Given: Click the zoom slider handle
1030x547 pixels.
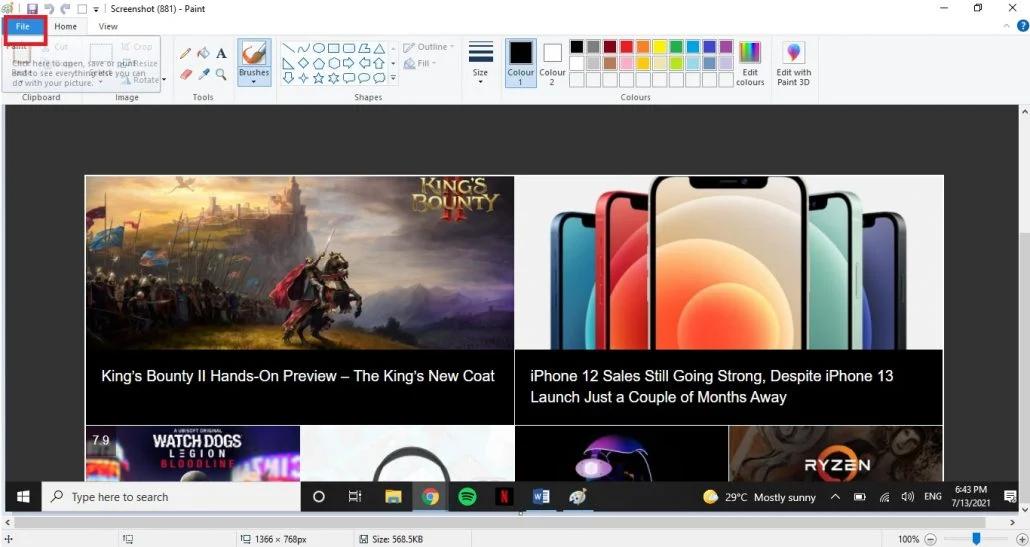Looking at the screenshot, I should pyautogui.click(x=976, y=538).
